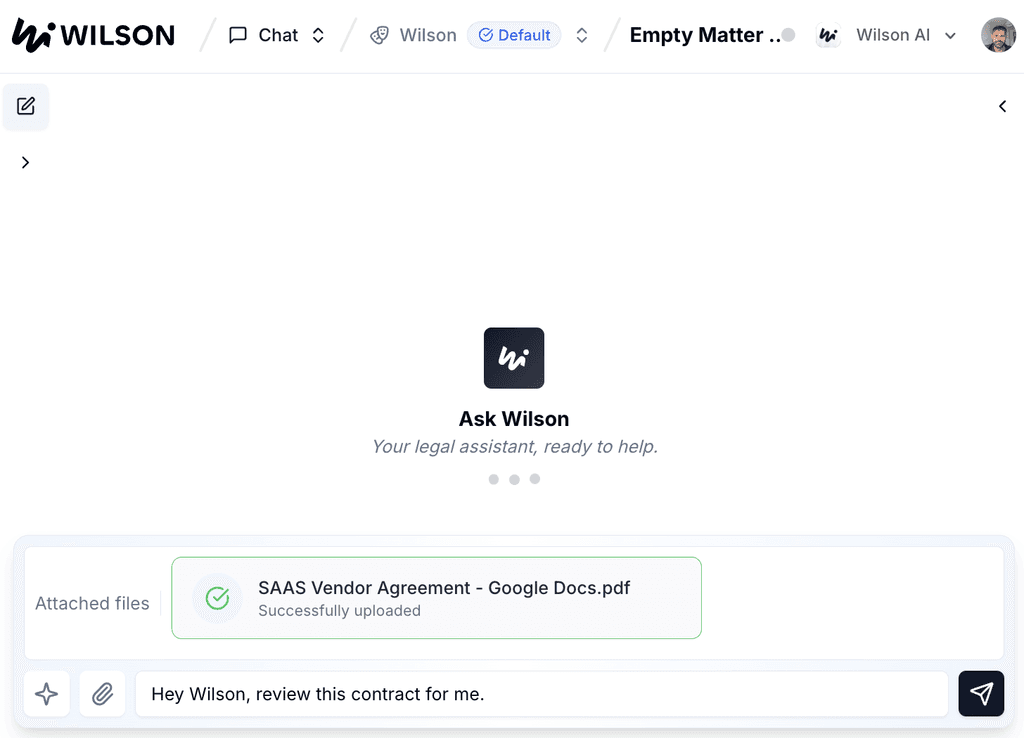Click the Wilson logo in header
This screenshot has height=738, width=1024.
point(93,35)
